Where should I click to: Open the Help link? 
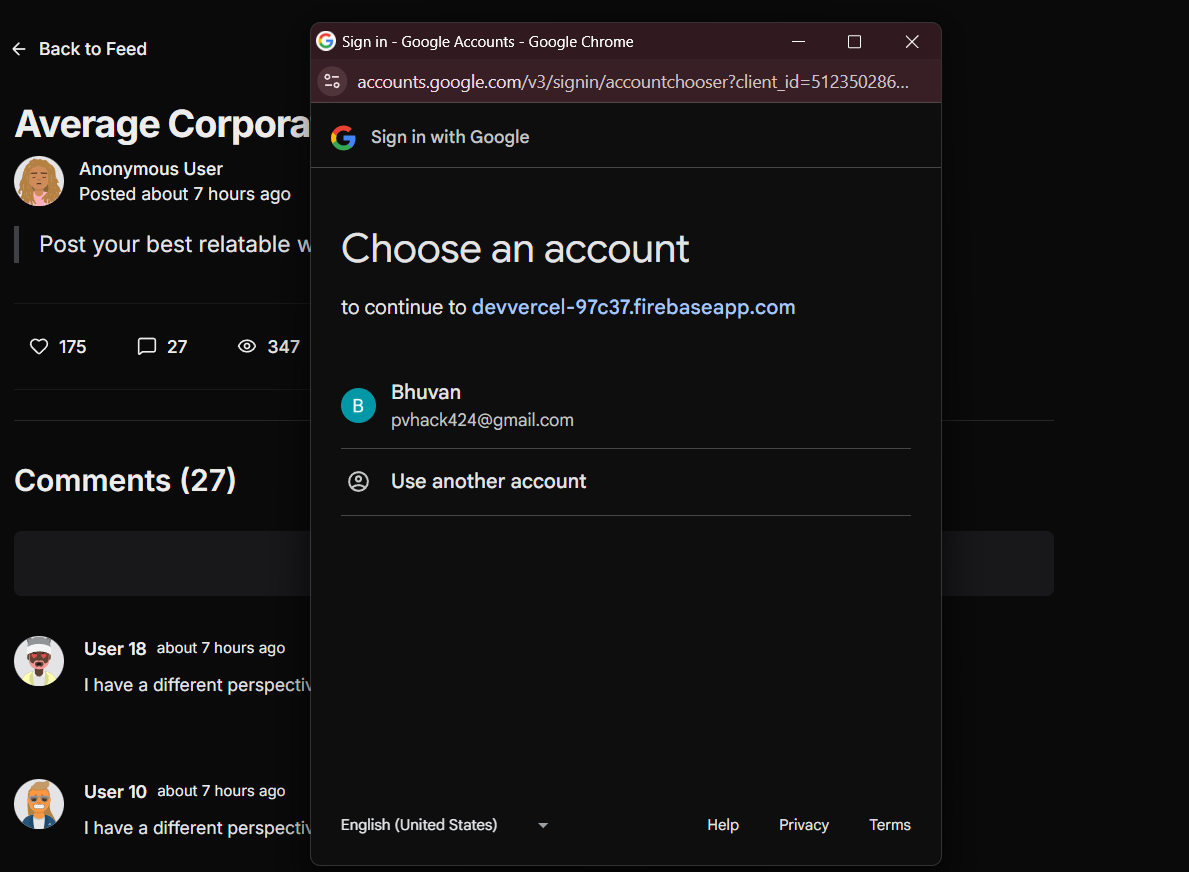[x=723, y=825]
